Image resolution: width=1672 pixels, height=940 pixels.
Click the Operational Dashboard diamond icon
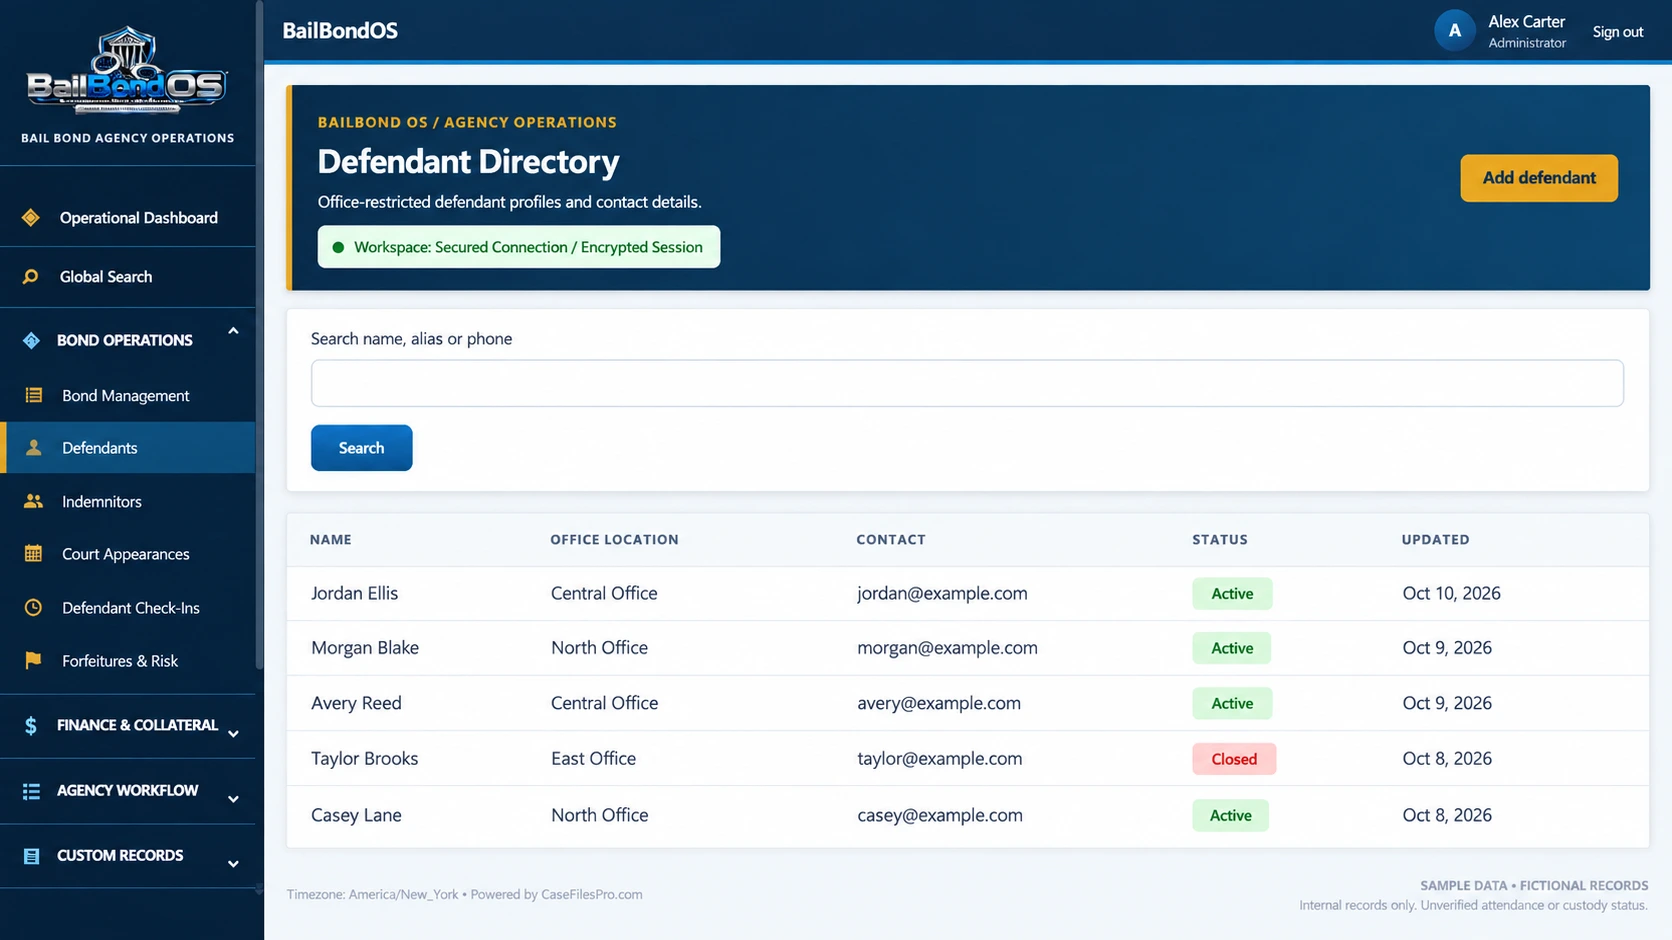click(31, 217)
